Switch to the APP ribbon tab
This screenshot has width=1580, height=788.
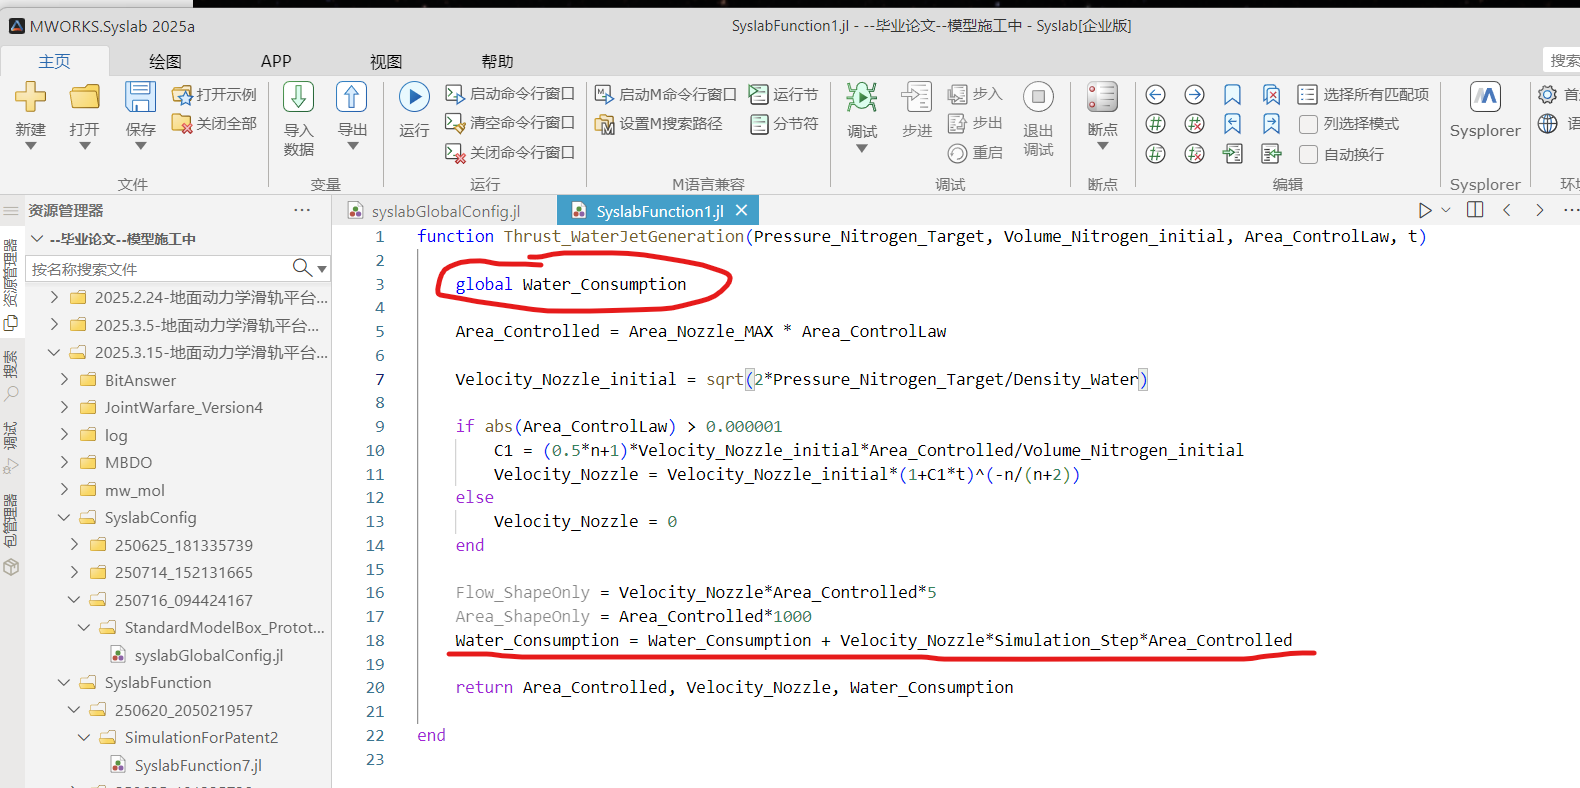click(x=276, y=61)
